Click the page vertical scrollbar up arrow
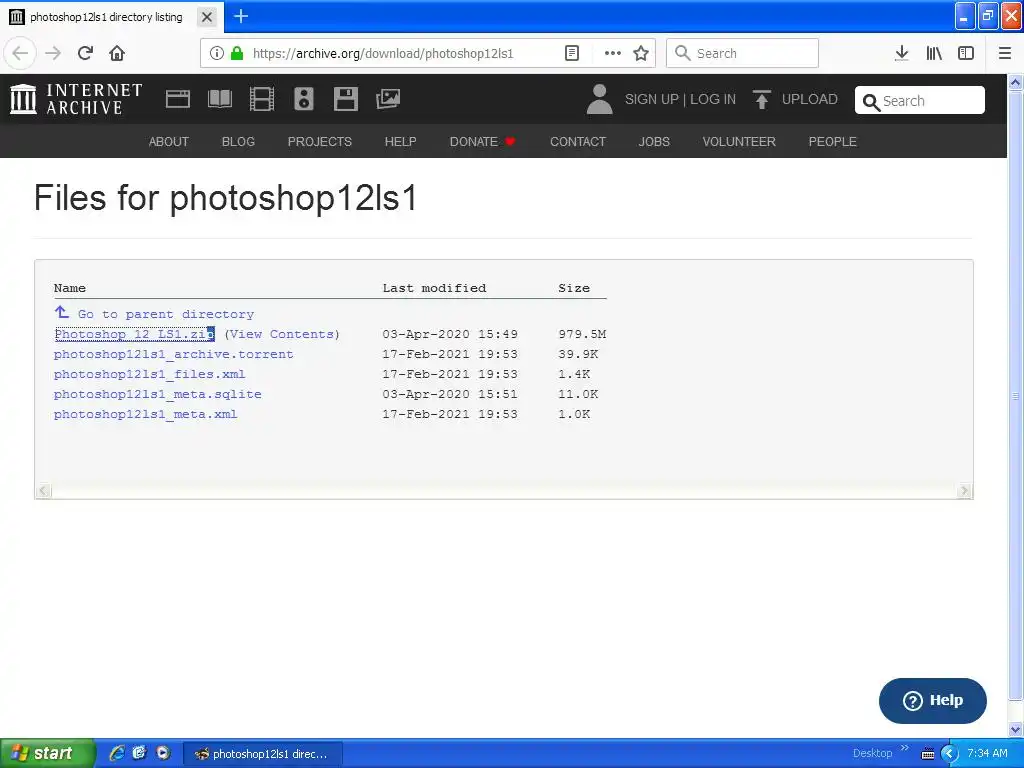The height and width of the screenshot is (768, 1024). point(1016,83)
